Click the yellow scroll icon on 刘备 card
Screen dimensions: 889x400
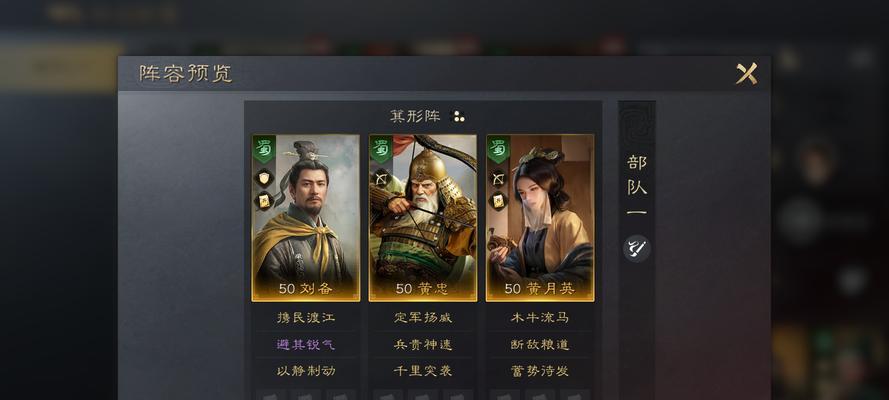point(264,201)
